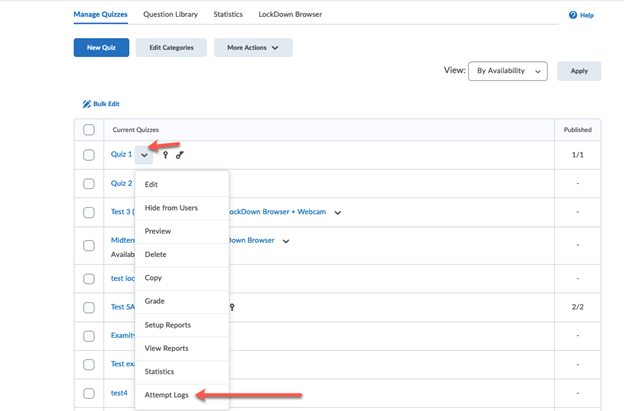The height and width of the screenshot is (411, 624).
Task: Click the Apply button
Action: click(x=579, y=71)
